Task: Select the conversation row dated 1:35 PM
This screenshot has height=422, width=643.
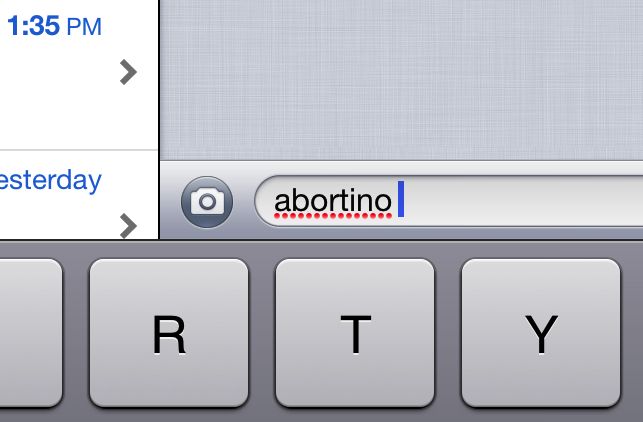Action: coord(79,75)
